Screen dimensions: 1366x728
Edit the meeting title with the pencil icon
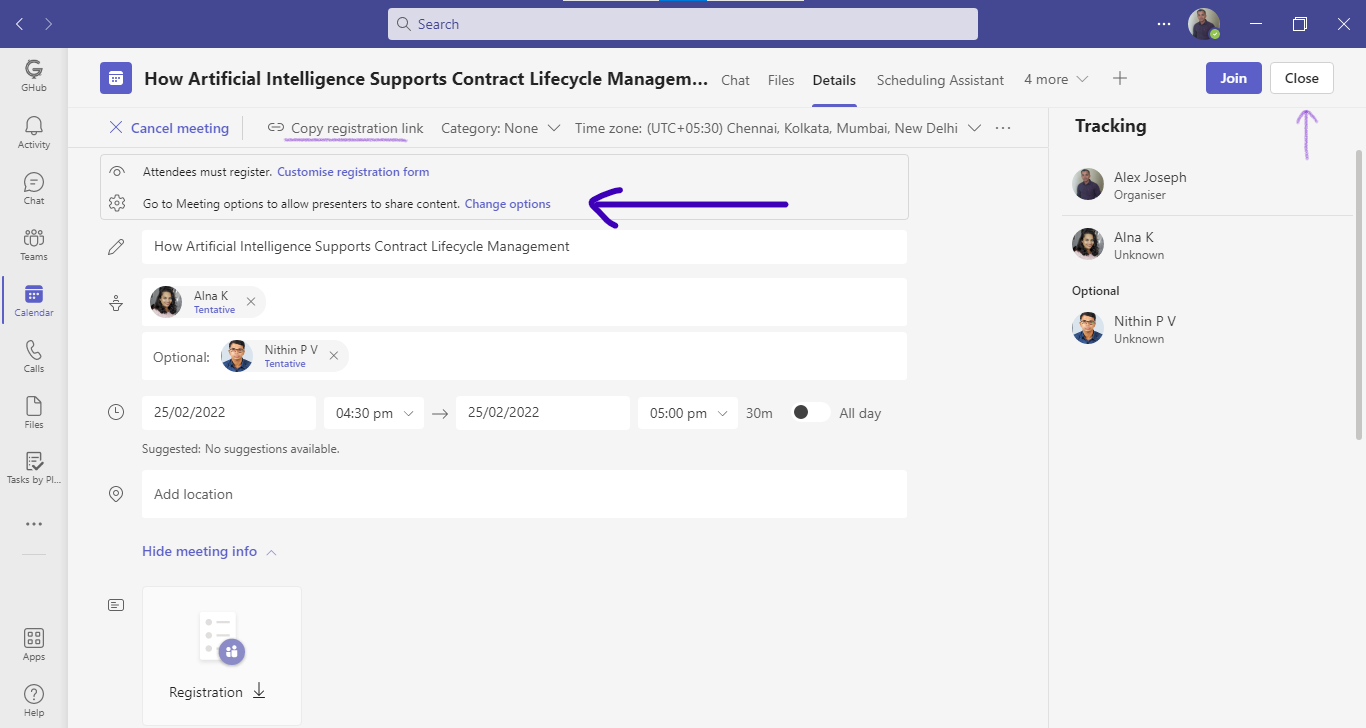click(x=116, y=246)
